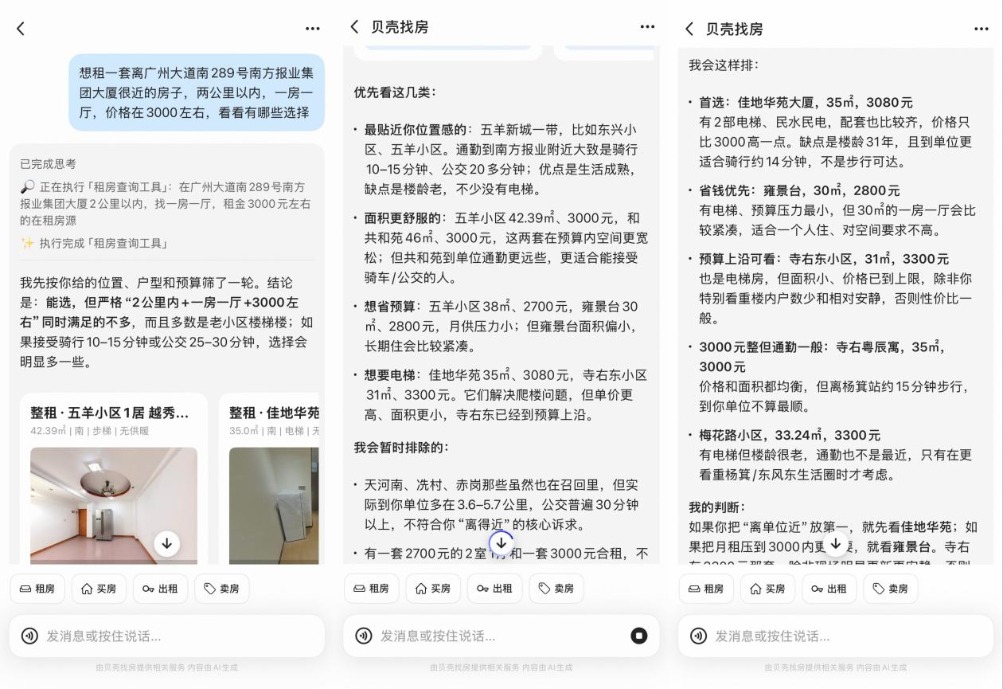1003x689 pixels.
Task: Tap 想省预算 bullet text
Action: coord(500,326)
